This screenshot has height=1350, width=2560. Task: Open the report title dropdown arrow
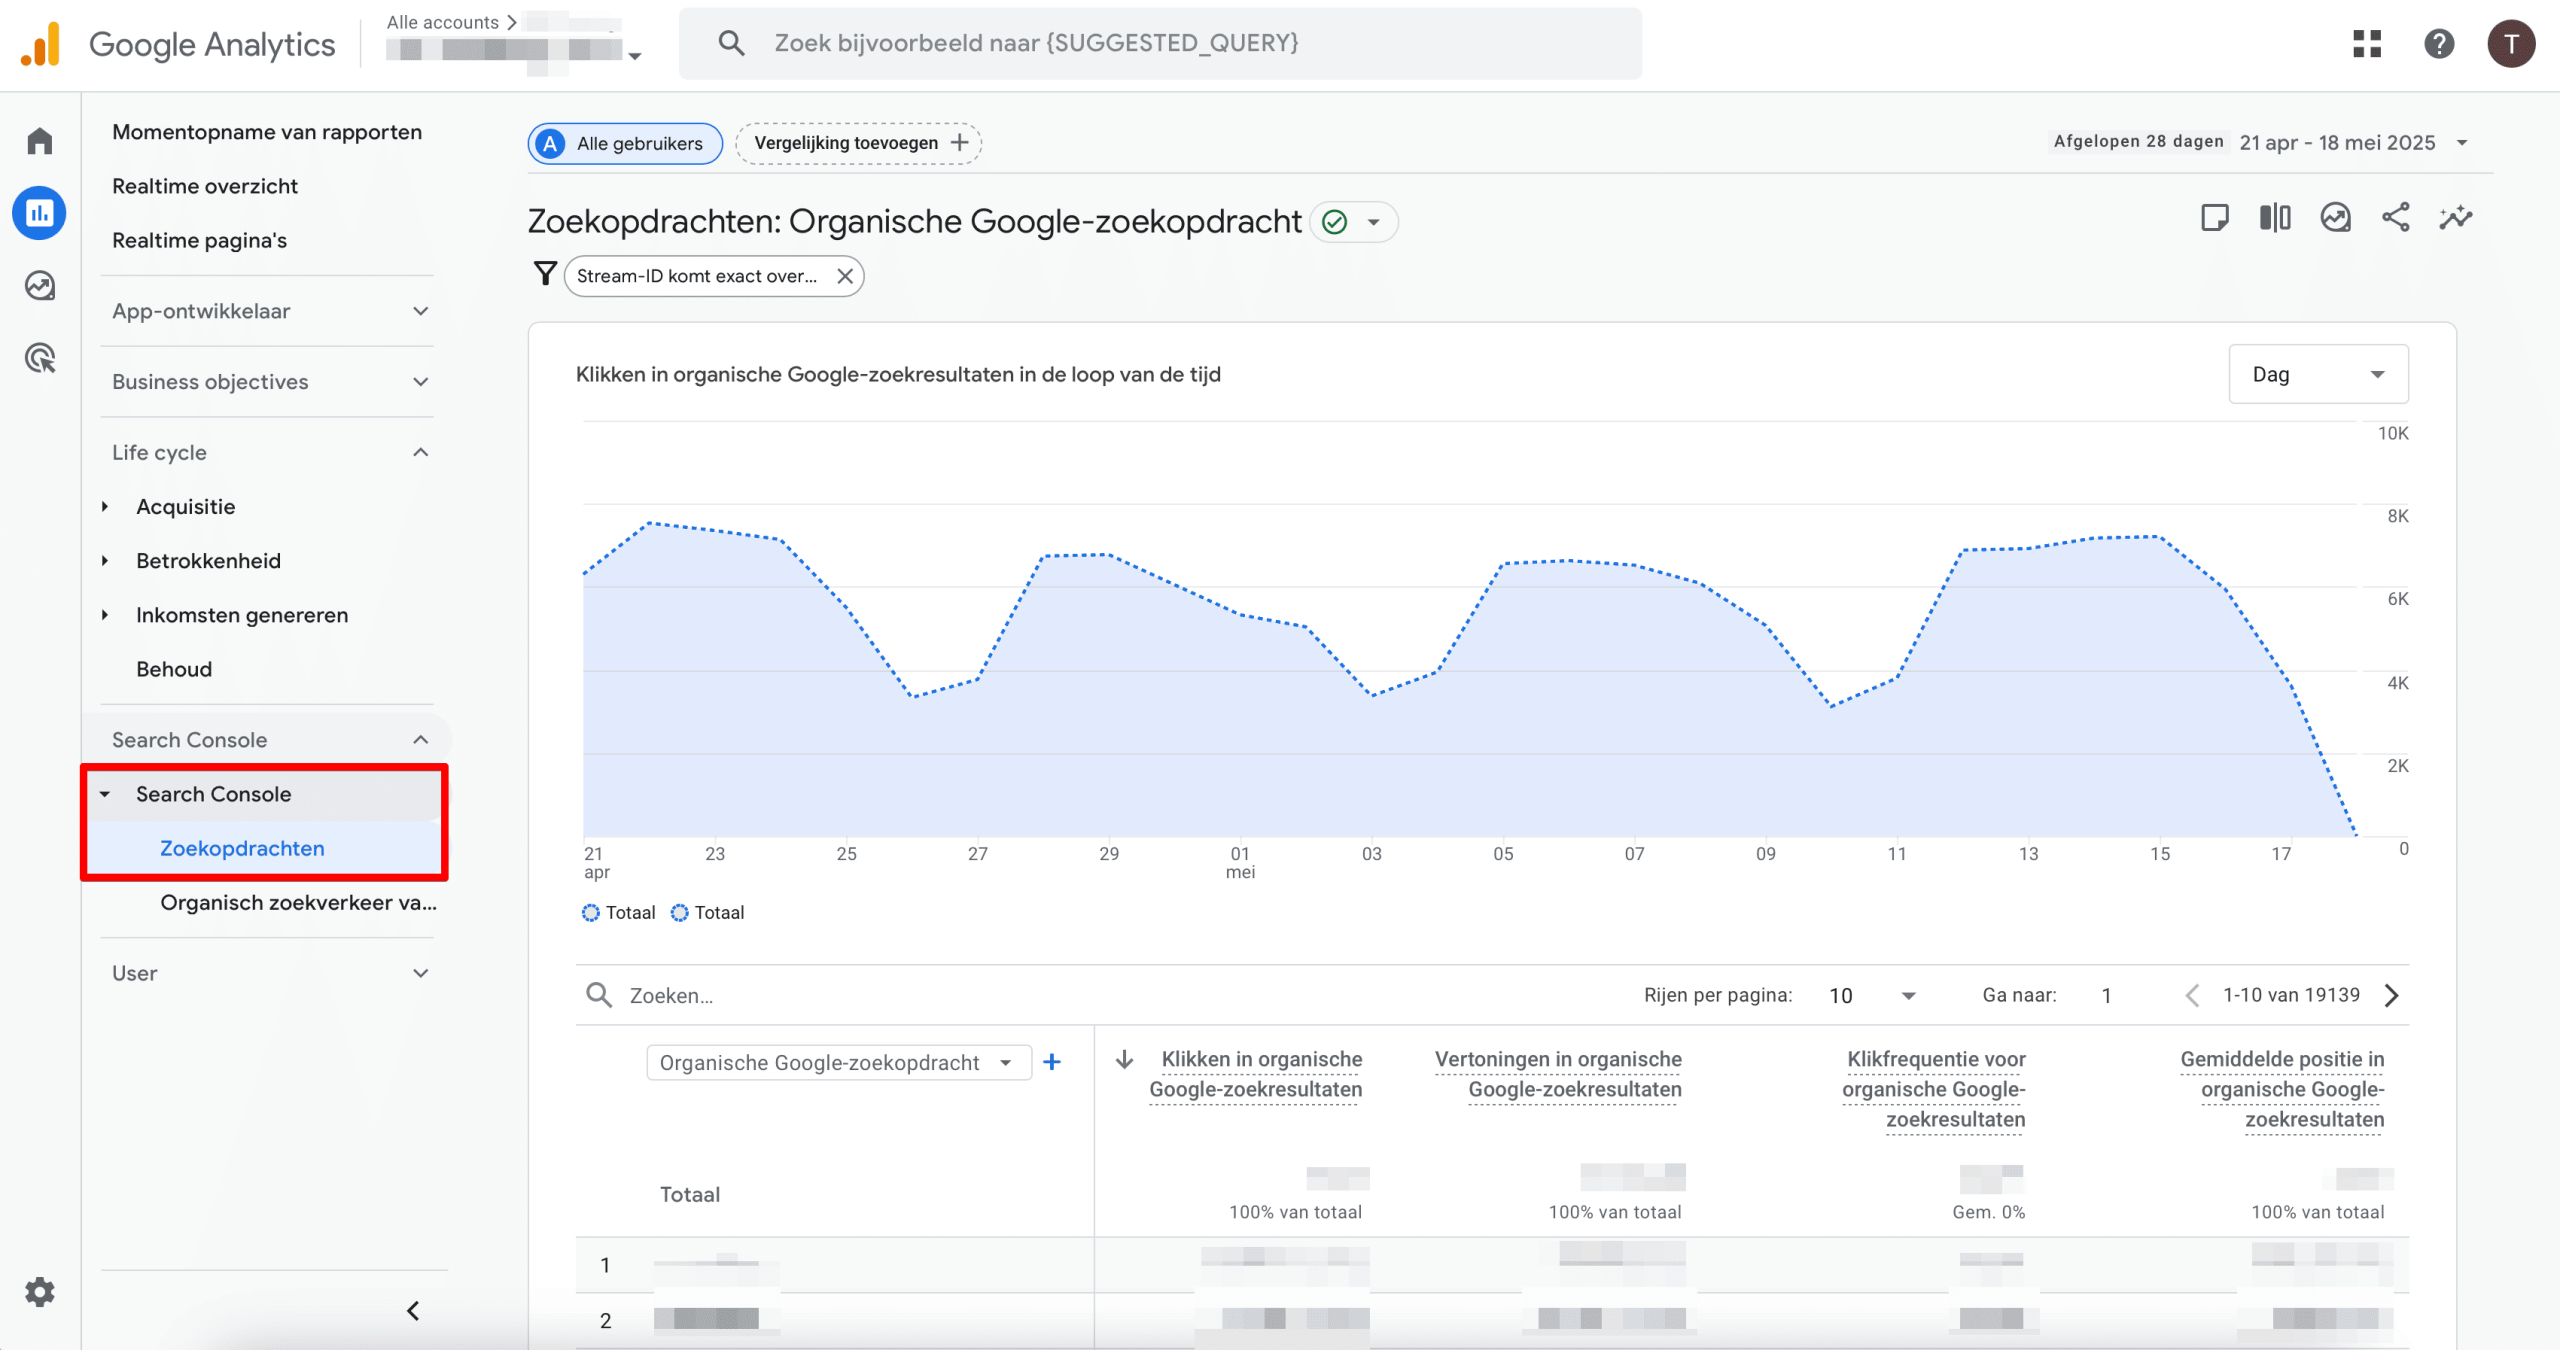tap(1374, 222)
